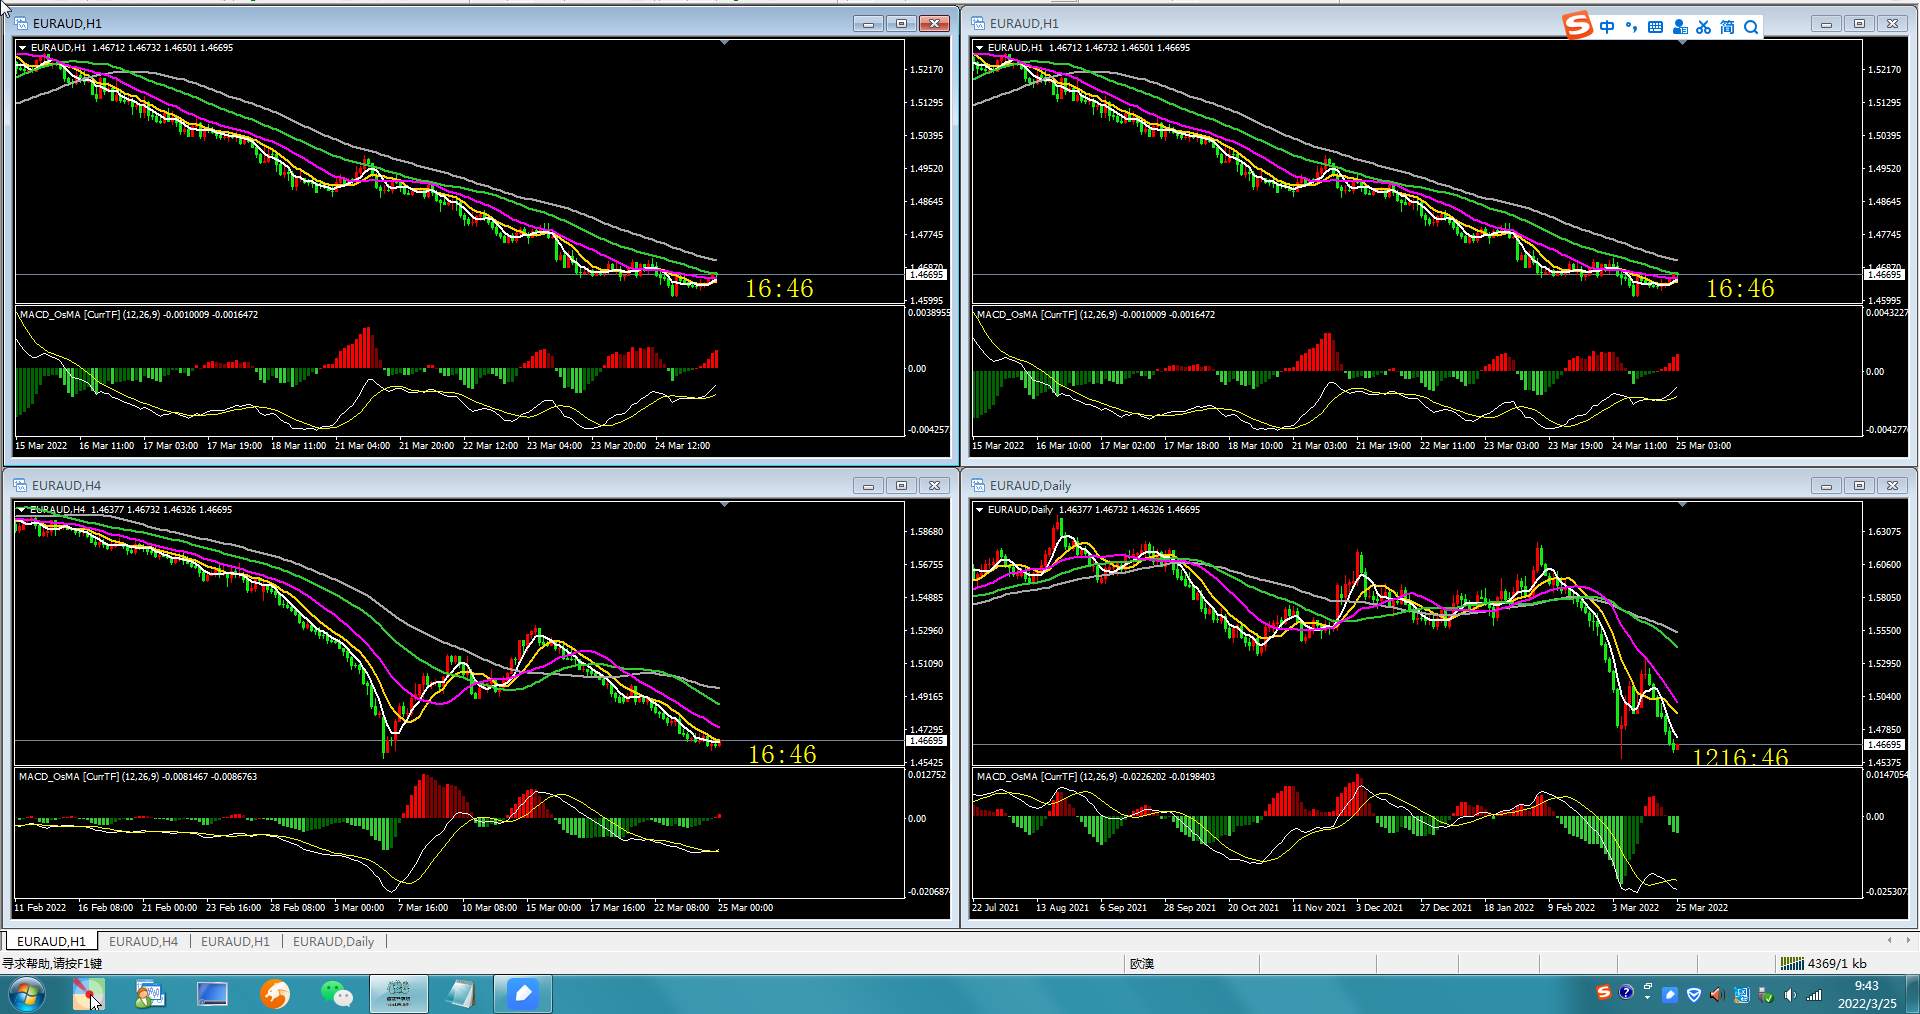1920x1014 pixels.
Task: Click the Sogou tray icon
Action: click(x=1603, y=993)
